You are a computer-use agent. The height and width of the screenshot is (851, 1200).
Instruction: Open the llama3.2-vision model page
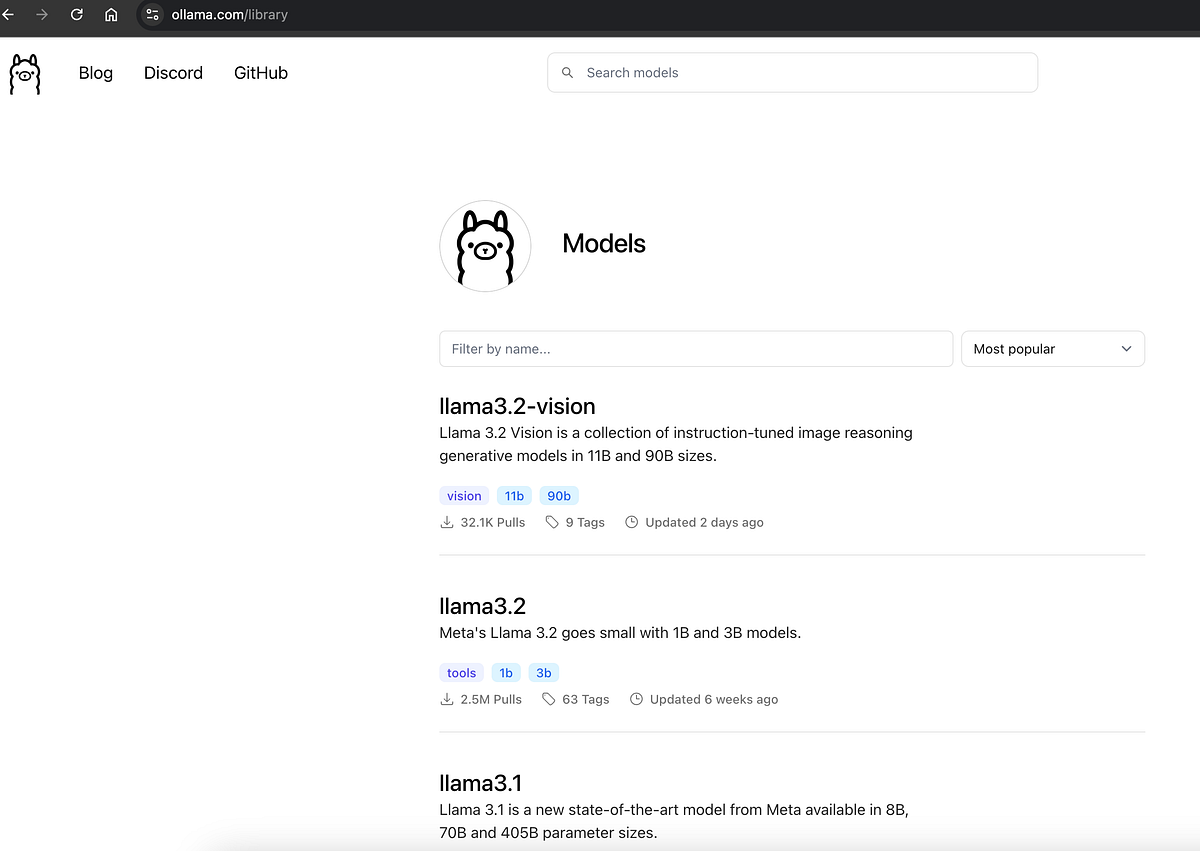(517, 406)
